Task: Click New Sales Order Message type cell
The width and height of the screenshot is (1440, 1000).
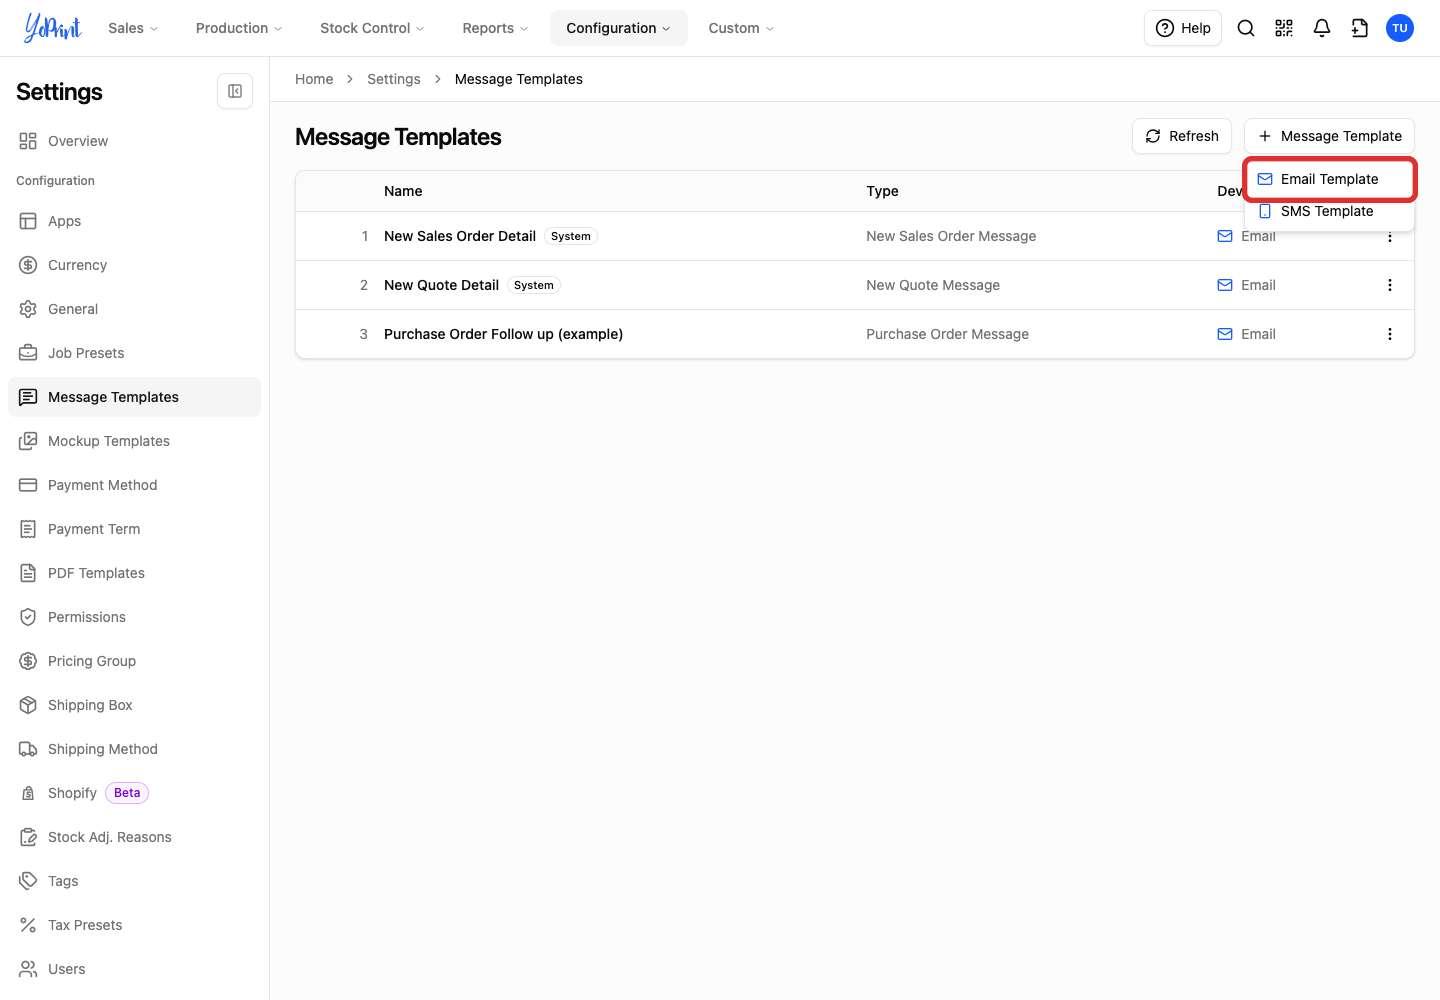Action: pos(951,236)
